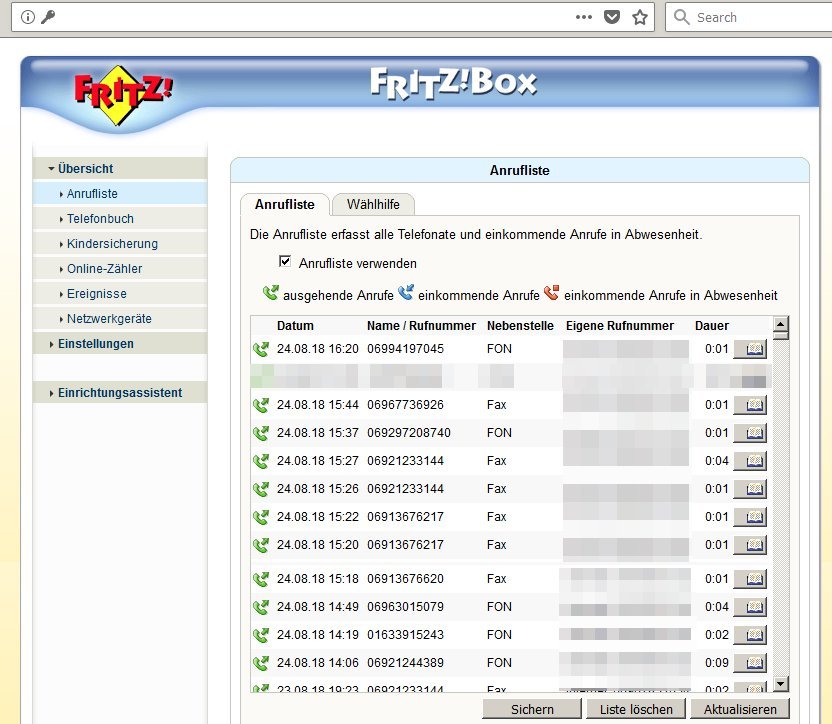Select number 069297208740

[409, 433]
